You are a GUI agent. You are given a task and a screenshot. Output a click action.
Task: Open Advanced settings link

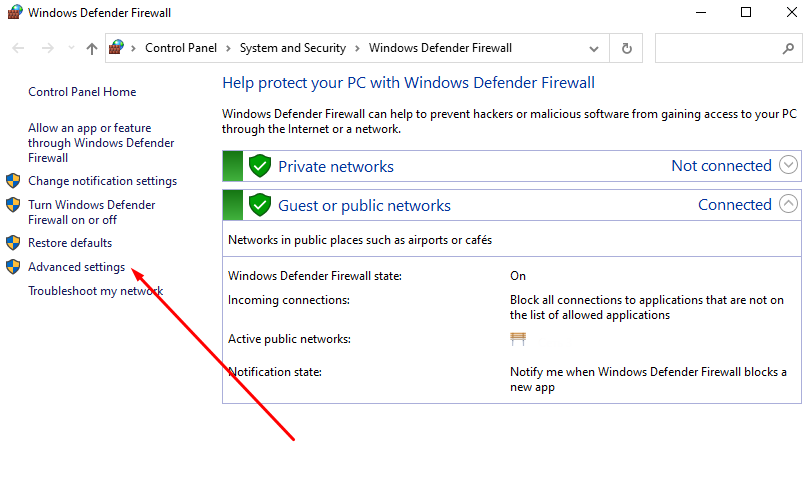point(76,267)
